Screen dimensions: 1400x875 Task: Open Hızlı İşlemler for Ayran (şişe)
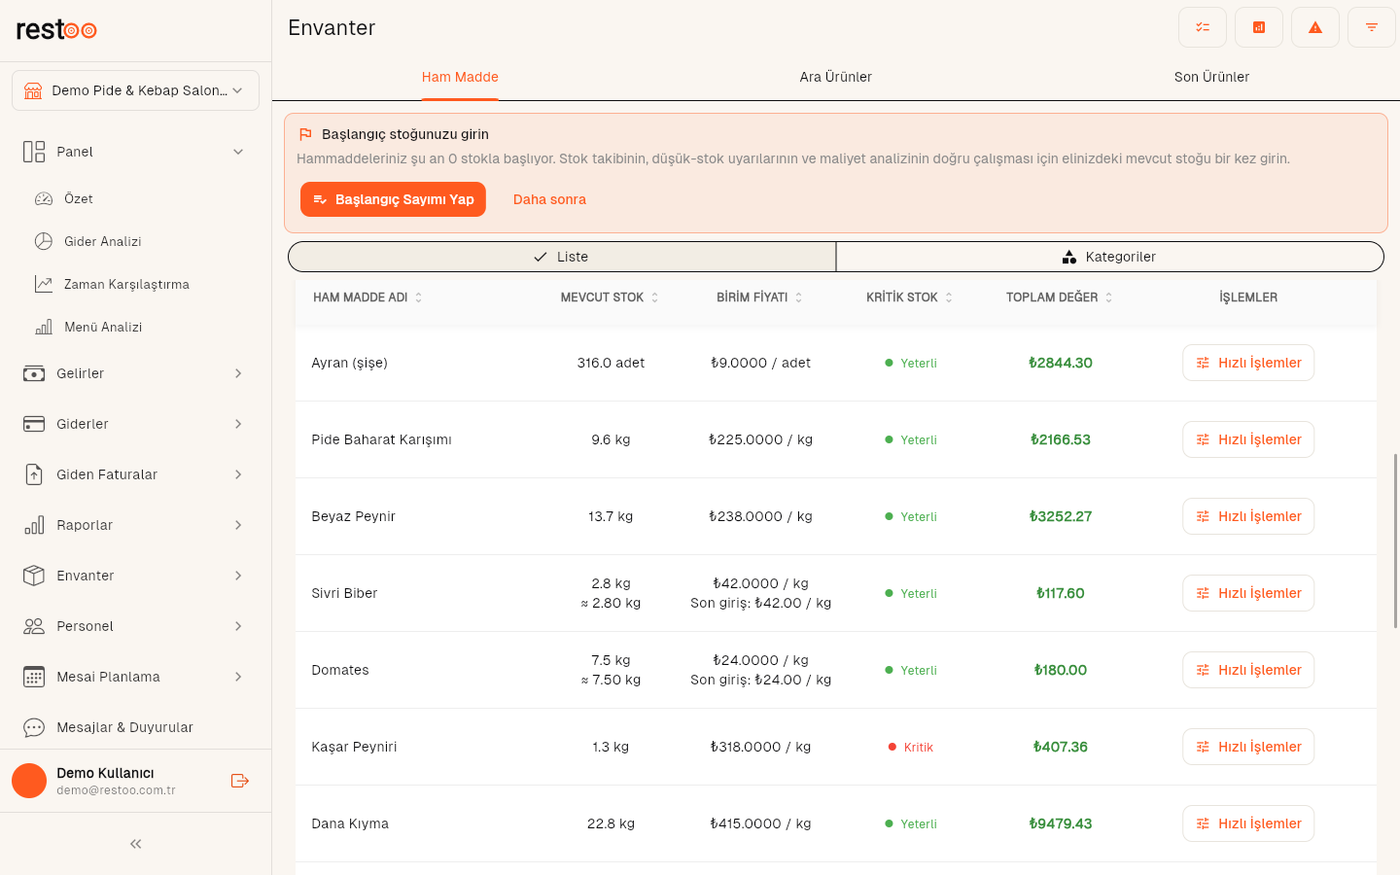click(1248, 363)
